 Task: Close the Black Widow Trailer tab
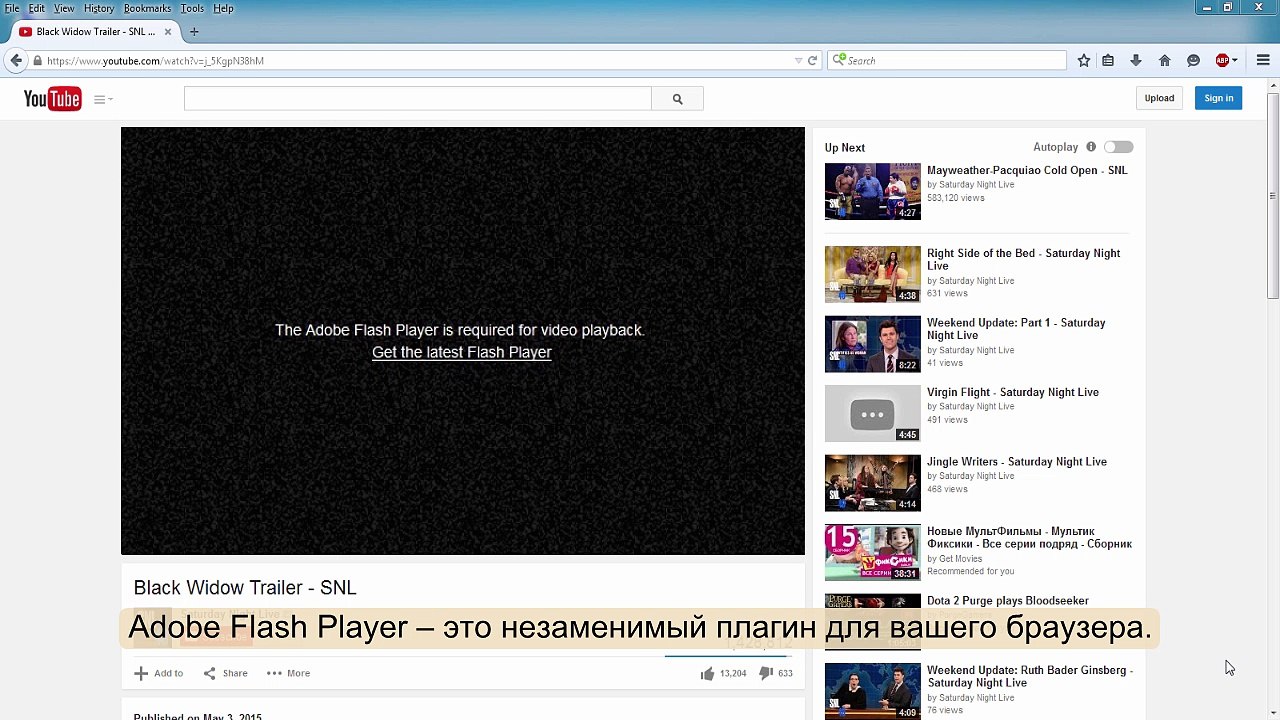(168, 32)
